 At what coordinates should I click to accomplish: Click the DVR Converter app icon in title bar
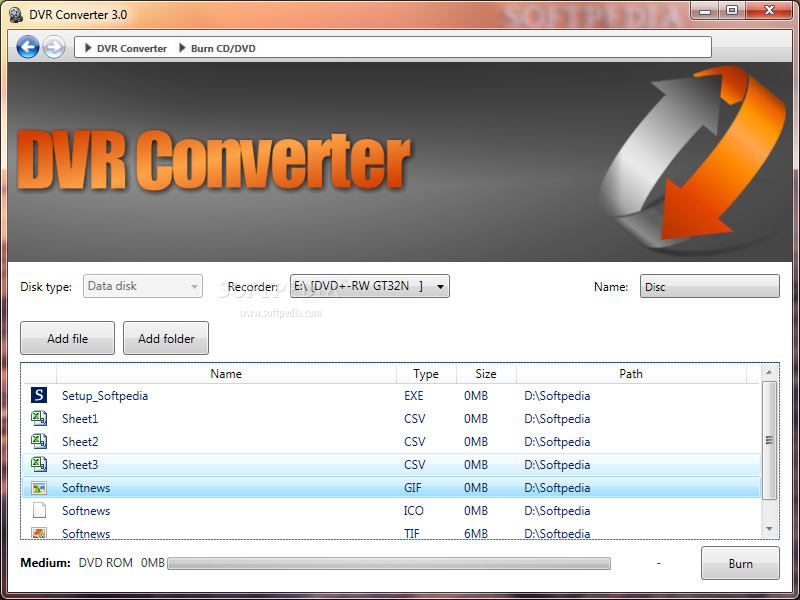[16, 15]
